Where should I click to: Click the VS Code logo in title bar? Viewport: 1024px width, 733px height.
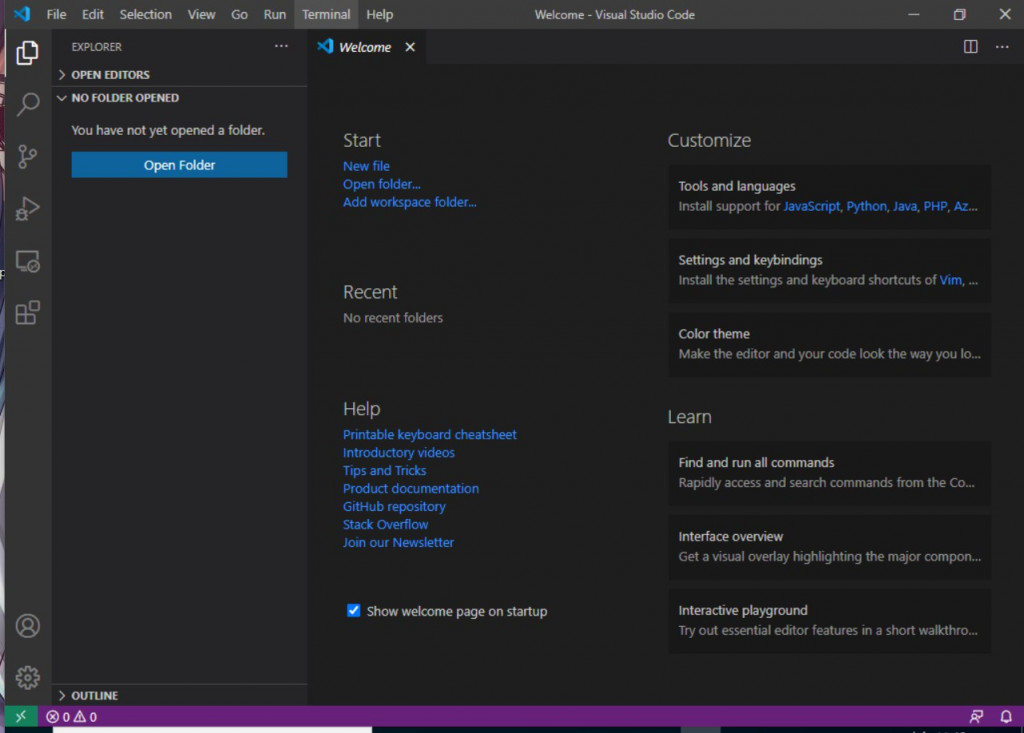click(x=22, y=14)
